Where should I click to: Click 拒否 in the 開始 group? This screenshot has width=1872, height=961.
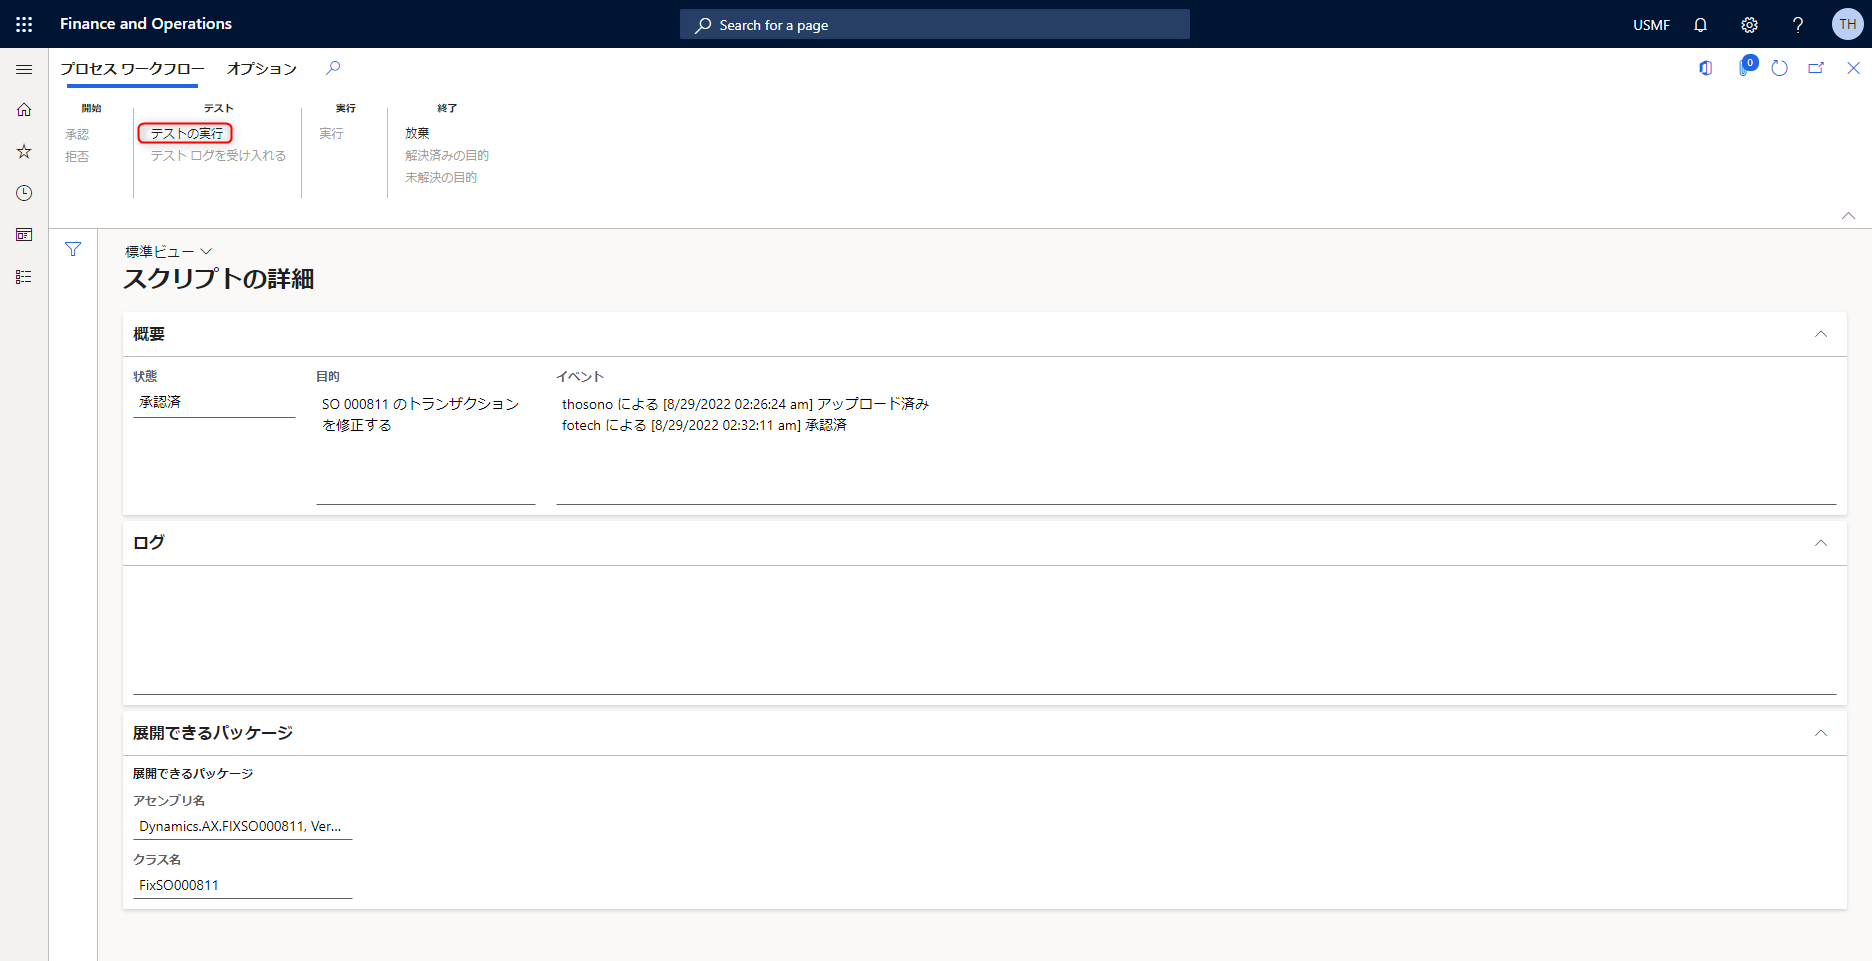pos(77,156)
